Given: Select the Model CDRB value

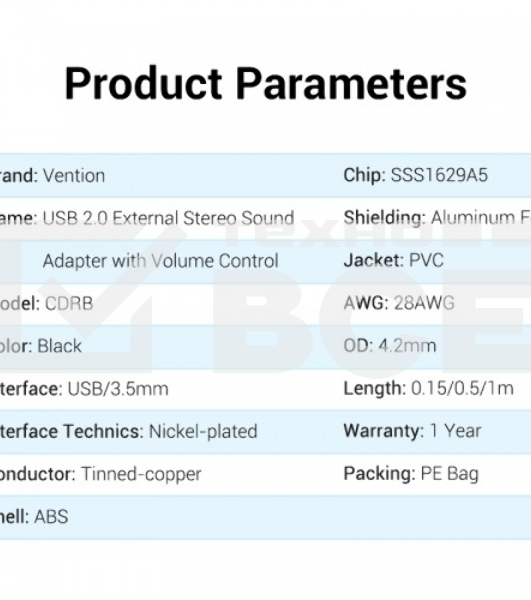Looking at the screenshot, I should click(69, 303).
